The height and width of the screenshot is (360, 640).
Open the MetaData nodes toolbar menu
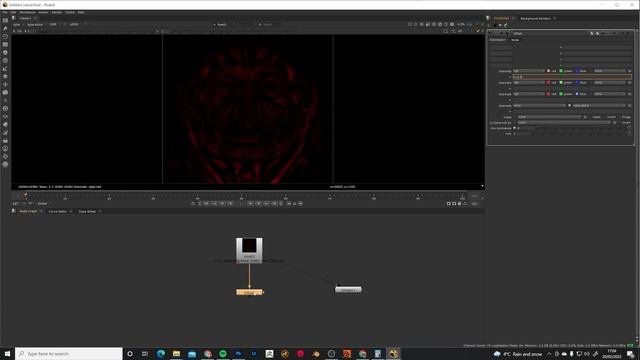(5, 124)
